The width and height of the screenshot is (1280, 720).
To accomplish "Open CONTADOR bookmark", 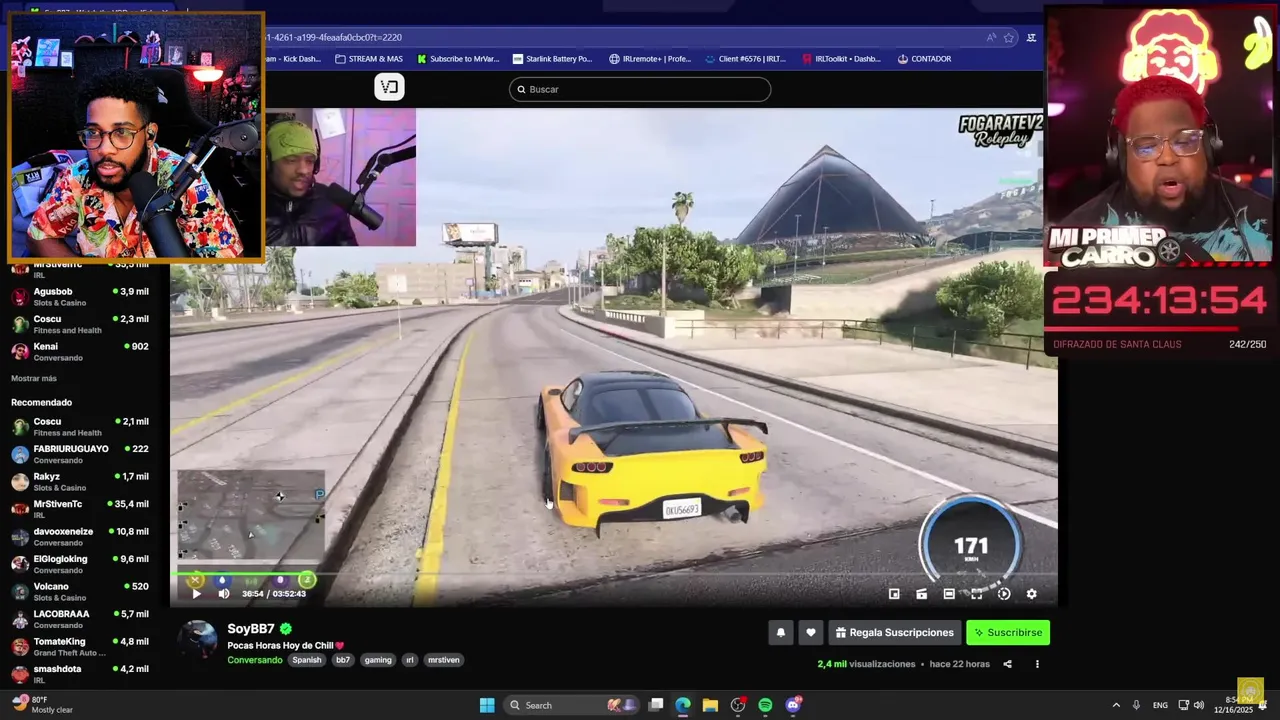I will [924, 59].
